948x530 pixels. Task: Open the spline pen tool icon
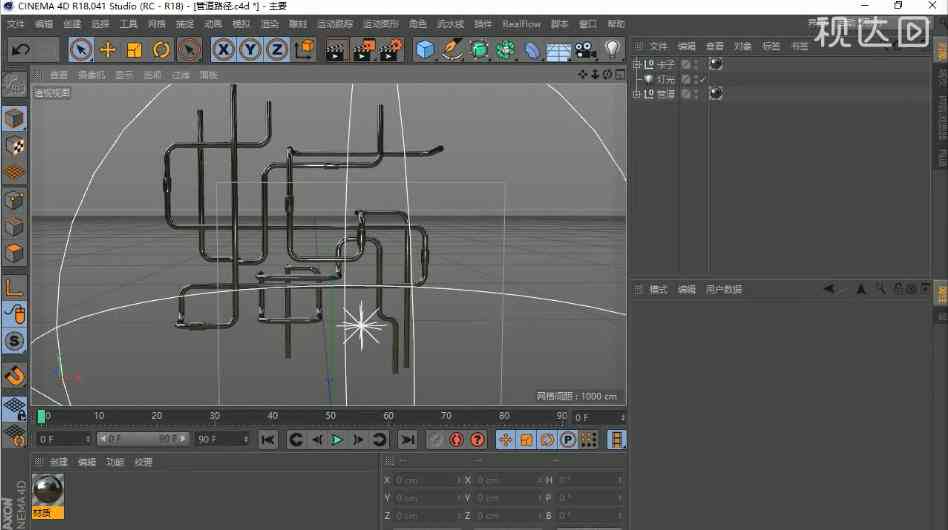coord(452,50)
